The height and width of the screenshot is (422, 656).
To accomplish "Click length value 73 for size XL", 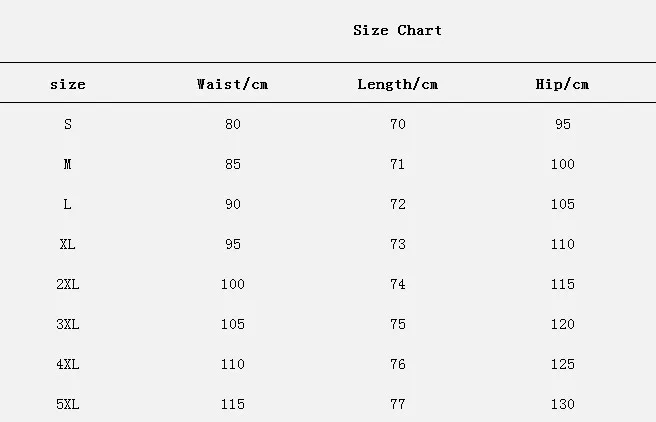I will pyautogui.click(x=398, y=244).
